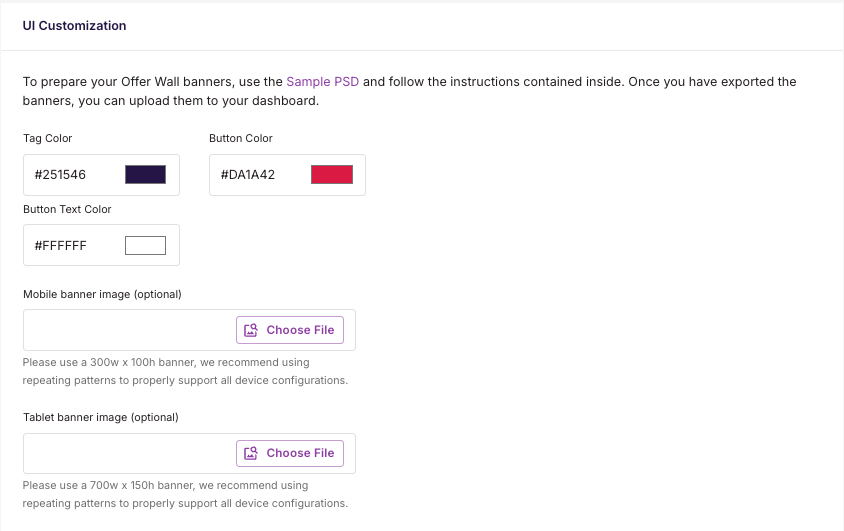The image size is (844, 531).
Task: Open the Sample PSD link
Action: 322,82
